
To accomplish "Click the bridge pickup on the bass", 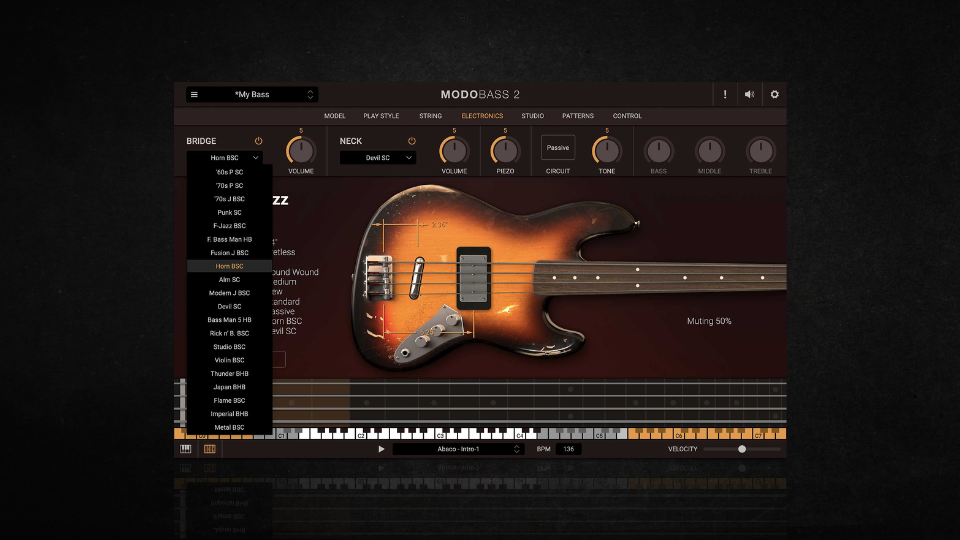I will pos(417,278).
